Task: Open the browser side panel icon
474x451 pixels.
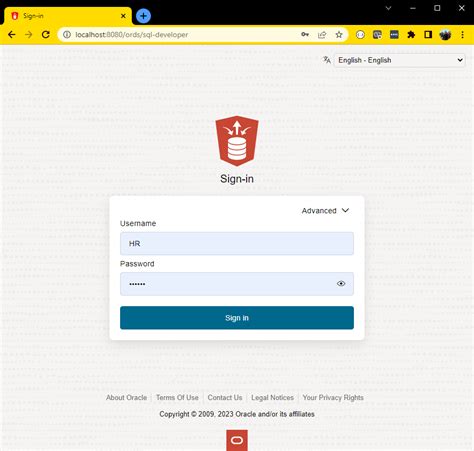Action: (428, 35)
